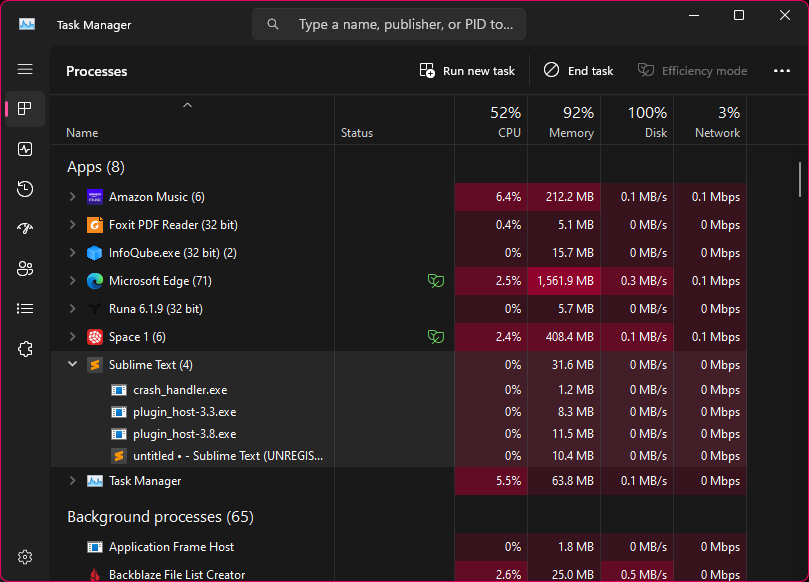Click the Efficiency mode button

click(692, 71)
